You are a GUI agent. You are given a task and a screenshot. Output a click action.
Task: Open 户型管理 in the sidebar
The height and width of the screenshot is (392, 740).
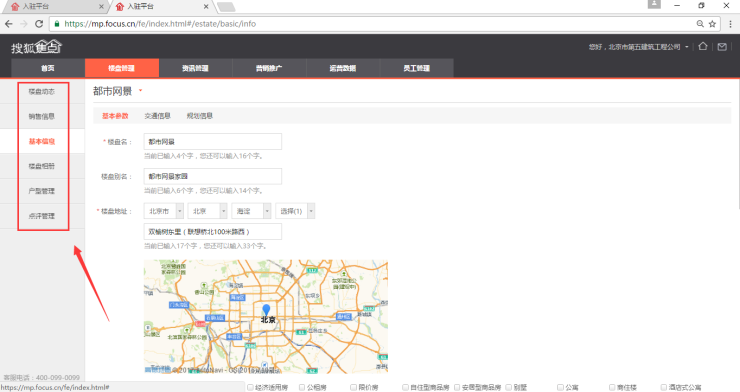[42, 191]
